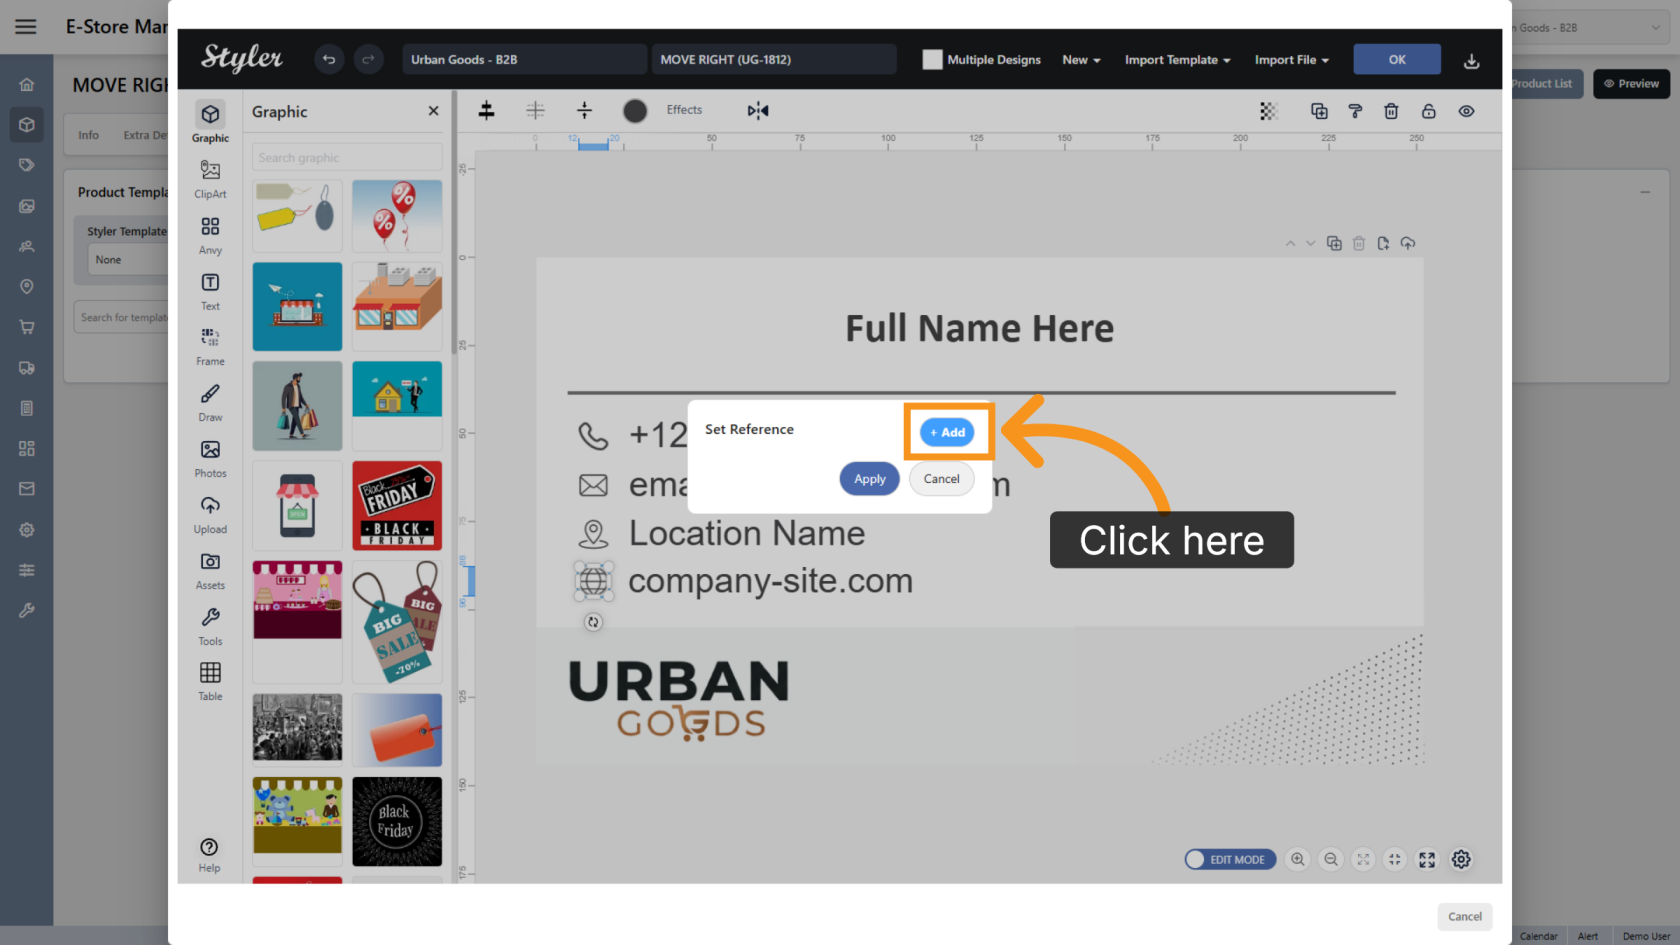1680x945 pixels.
Task: Open the Photos panel
Action: click(210, 458)
